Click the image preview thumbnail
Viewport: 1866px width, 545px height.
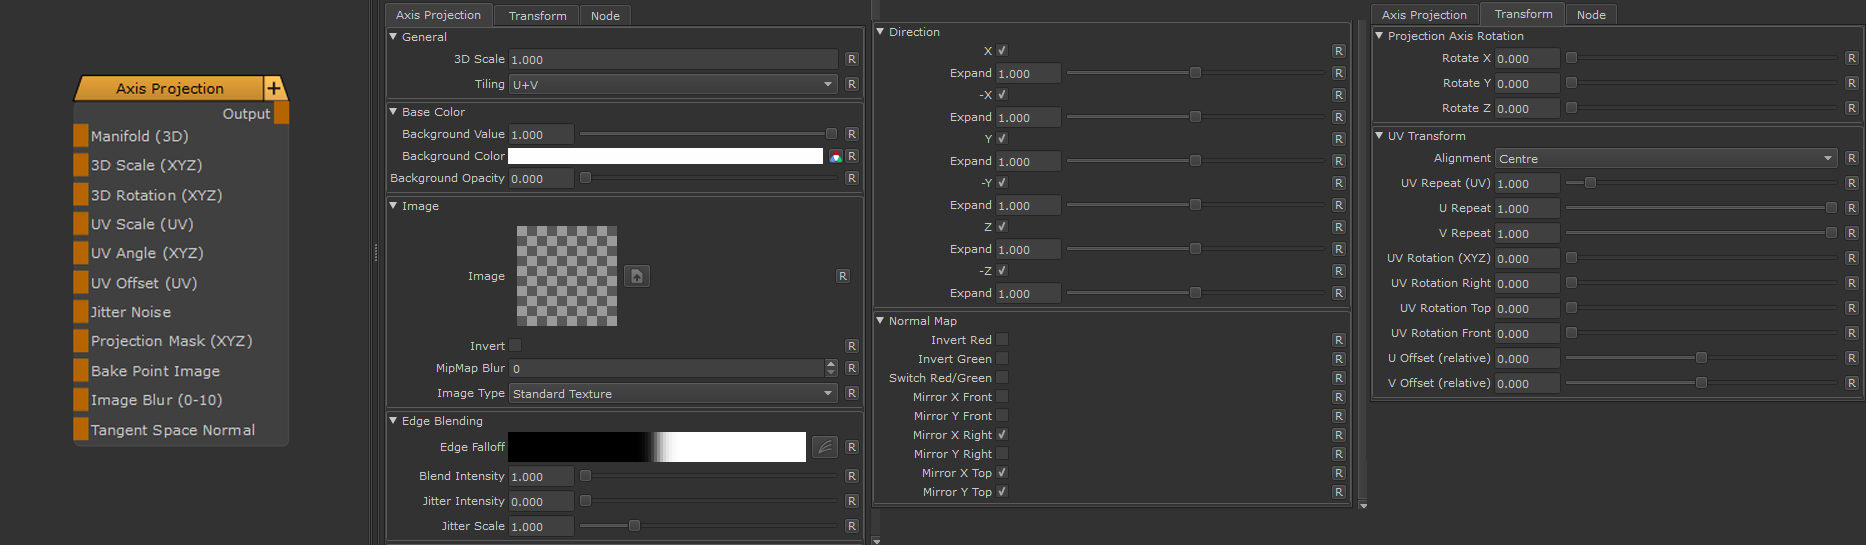566,276
